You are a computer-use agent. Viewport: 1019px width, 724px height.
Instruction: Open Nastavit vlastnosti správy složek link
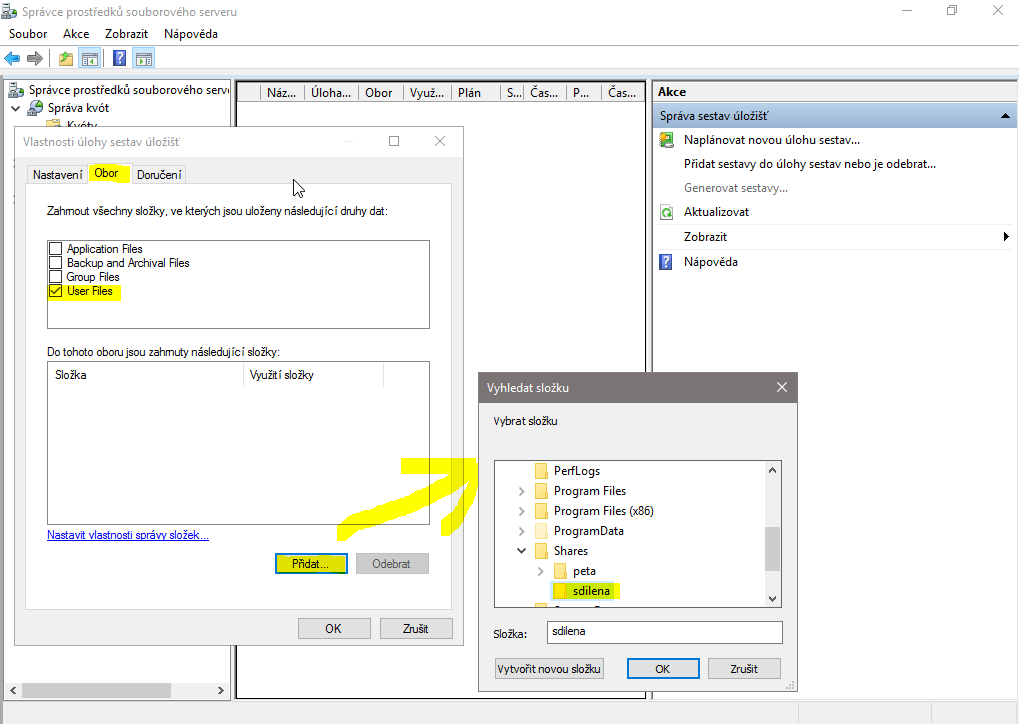(128, 535)
